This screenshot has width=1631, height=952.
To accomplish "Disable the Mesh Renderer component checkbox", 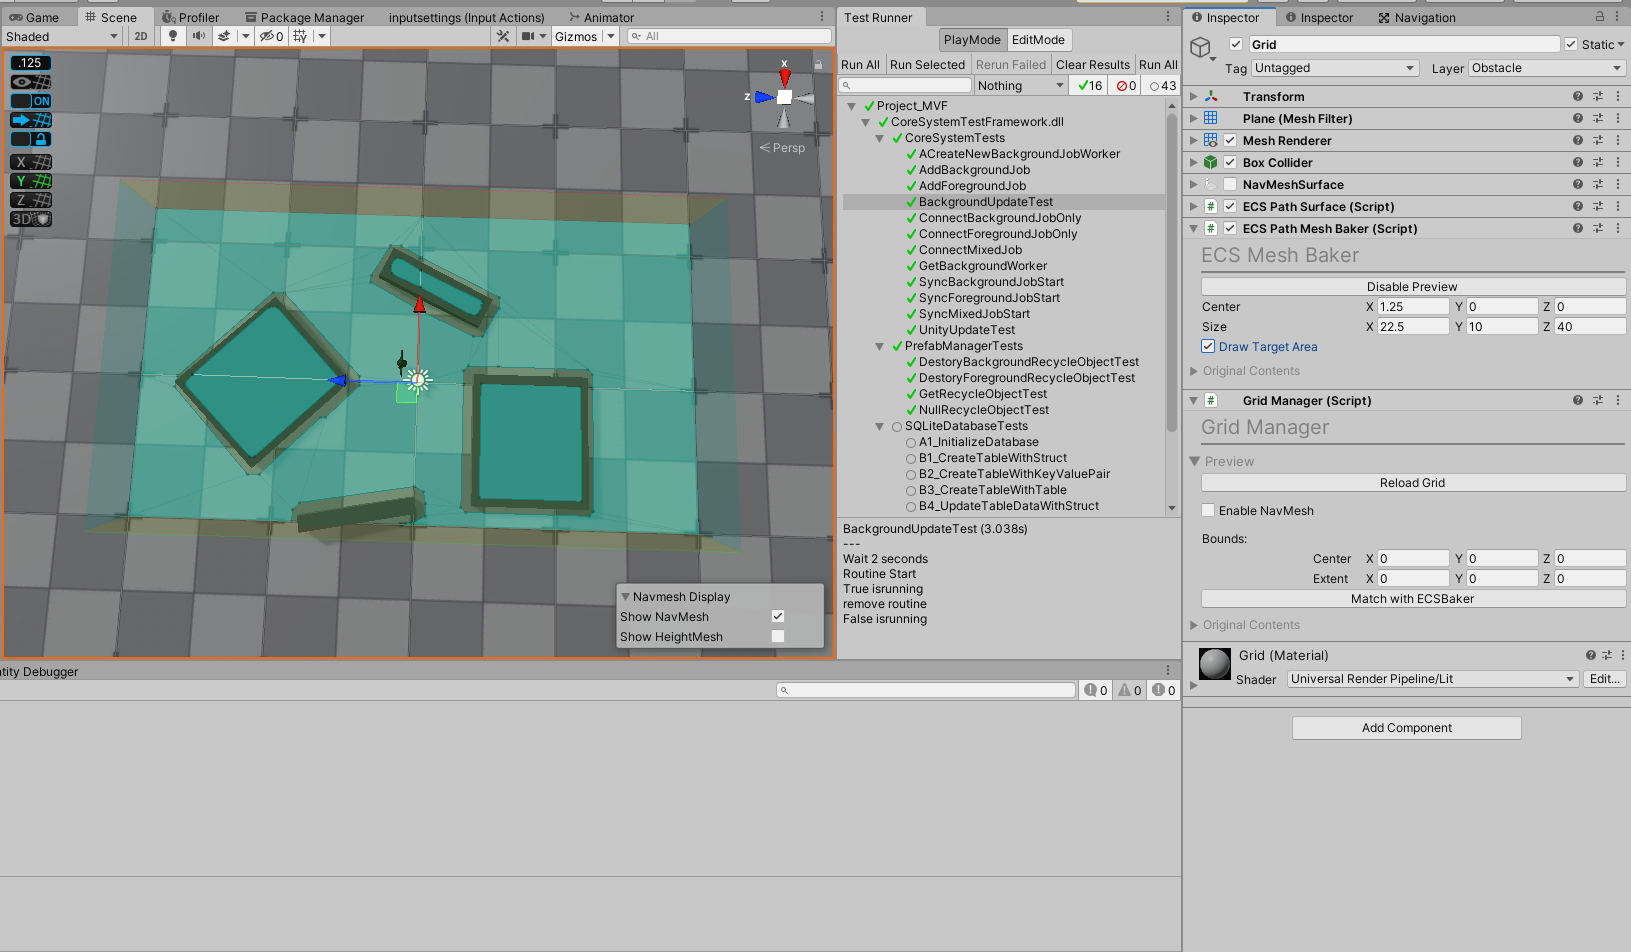I will (x=1230, y=141).
